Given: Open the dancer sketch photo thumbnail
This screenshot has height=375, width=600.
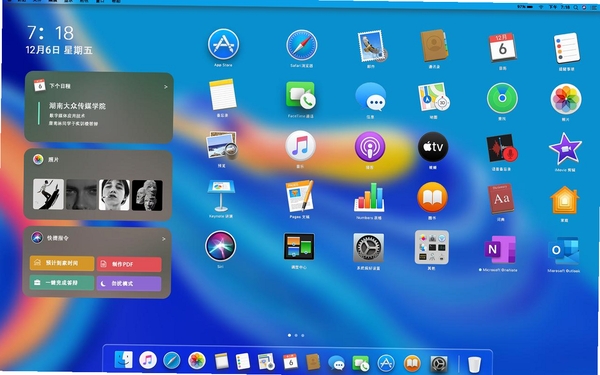Looking at the screenshot, I should [48, 194].
